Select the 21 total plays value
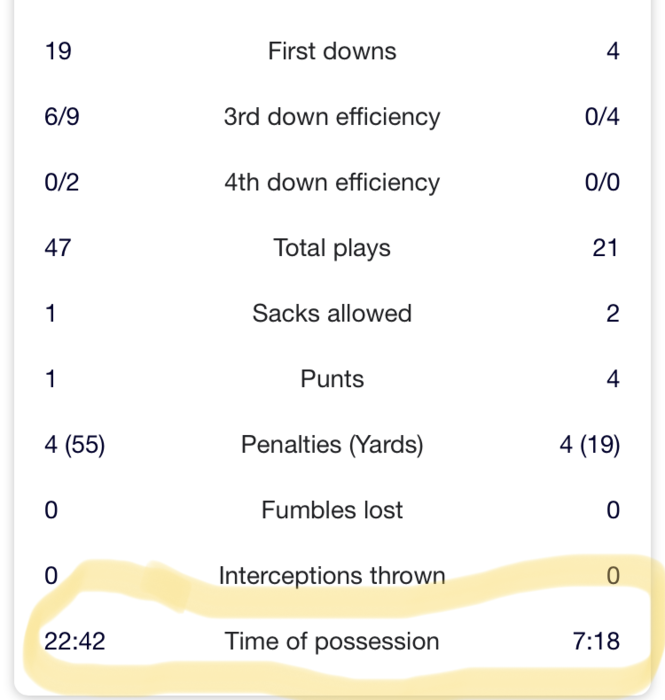This screenshot has width=665, height=700. click(x=605, y=248)
